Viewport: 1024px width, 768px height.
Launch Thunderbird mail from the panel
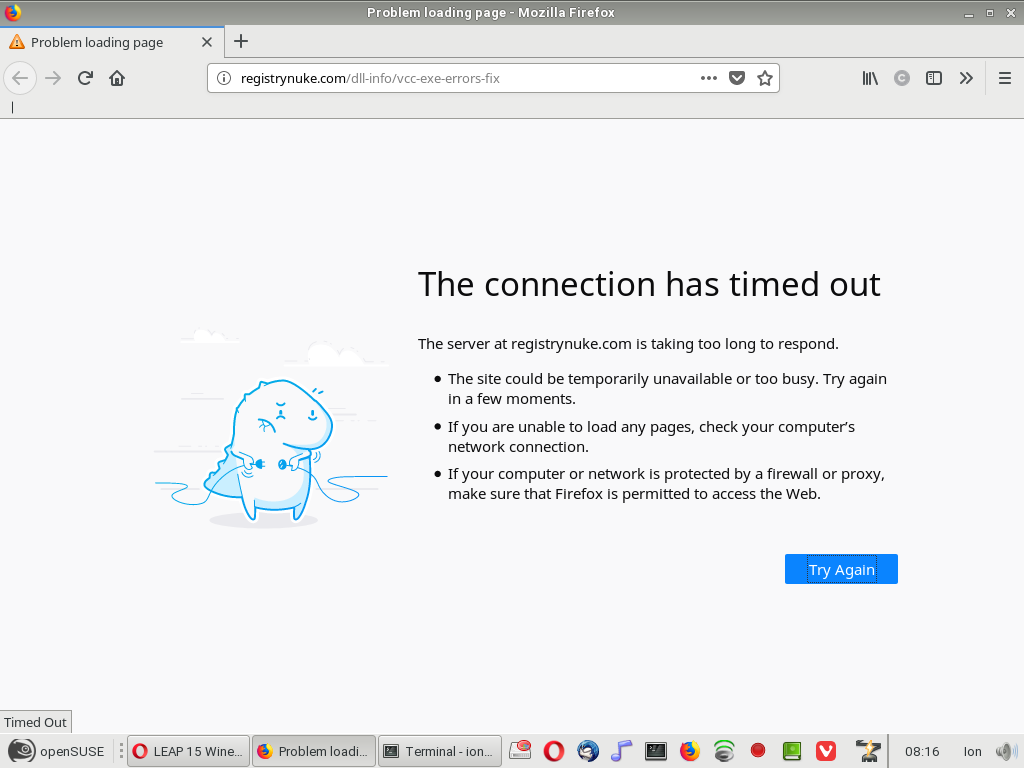click(x=588, y=751)
